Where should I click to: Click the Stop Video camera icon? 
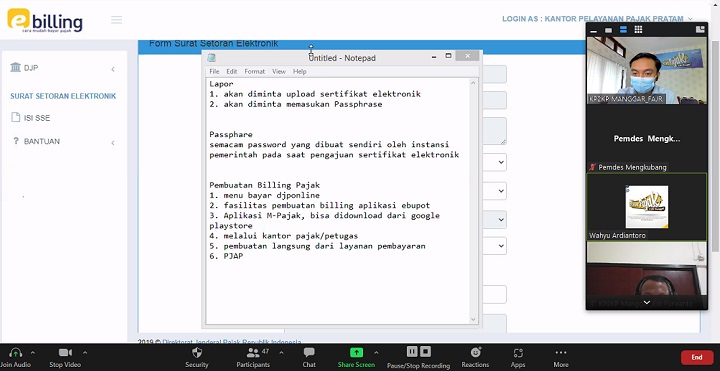(65, 353)
